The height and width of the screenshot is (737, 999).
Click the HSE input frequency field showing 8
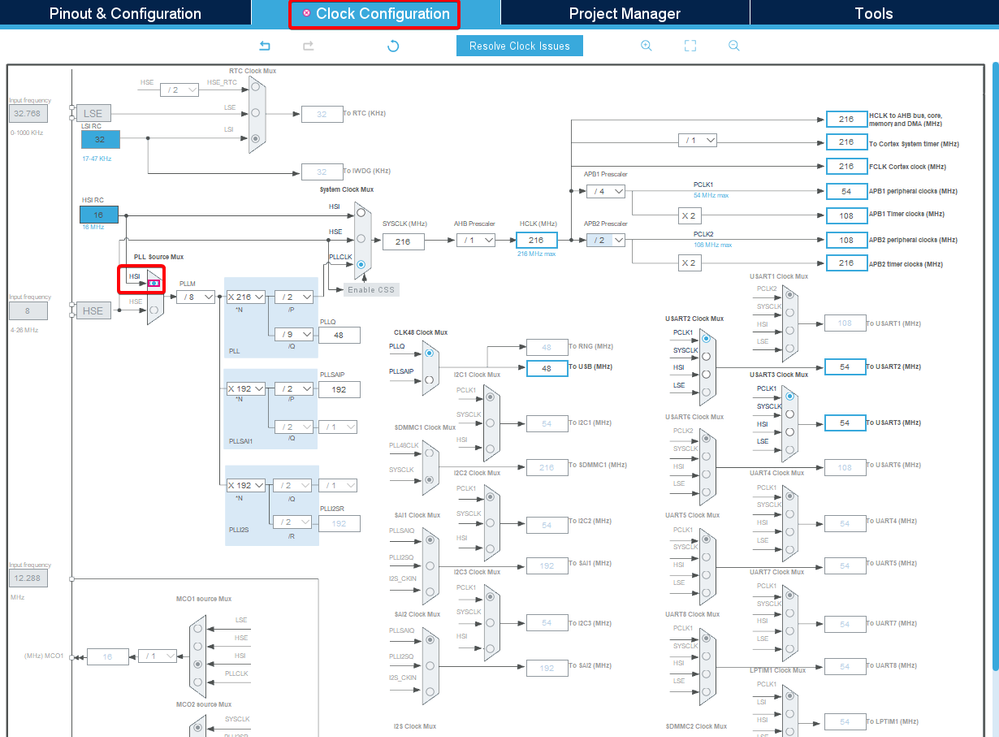click(28, 311)
